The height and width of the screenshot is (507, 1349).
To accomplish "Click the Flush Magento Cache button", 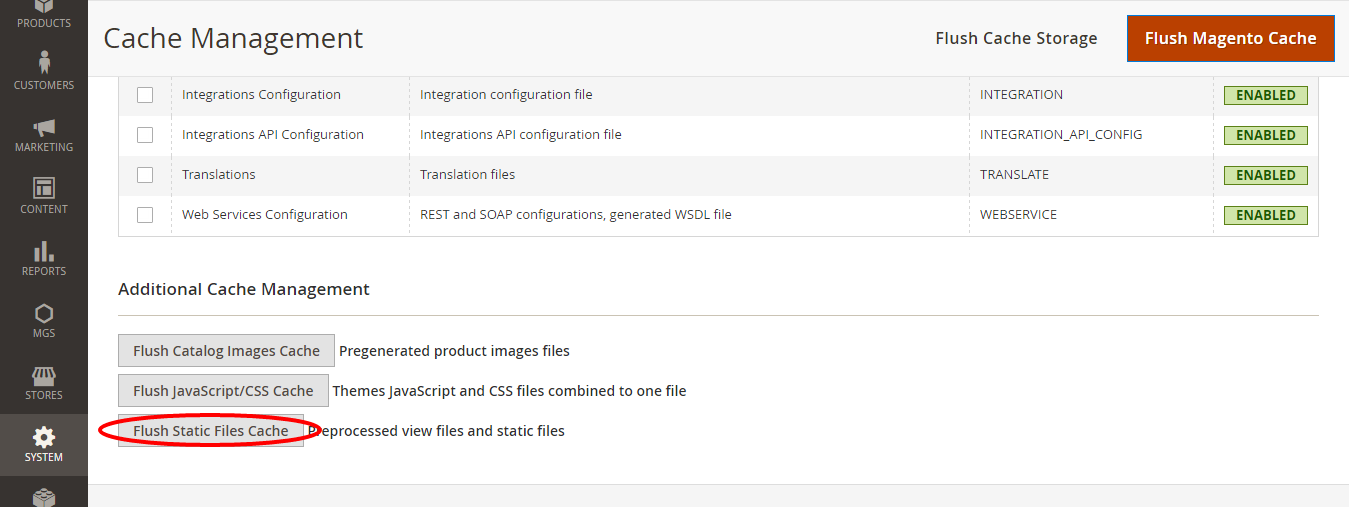I will [x=1230, y=39].
